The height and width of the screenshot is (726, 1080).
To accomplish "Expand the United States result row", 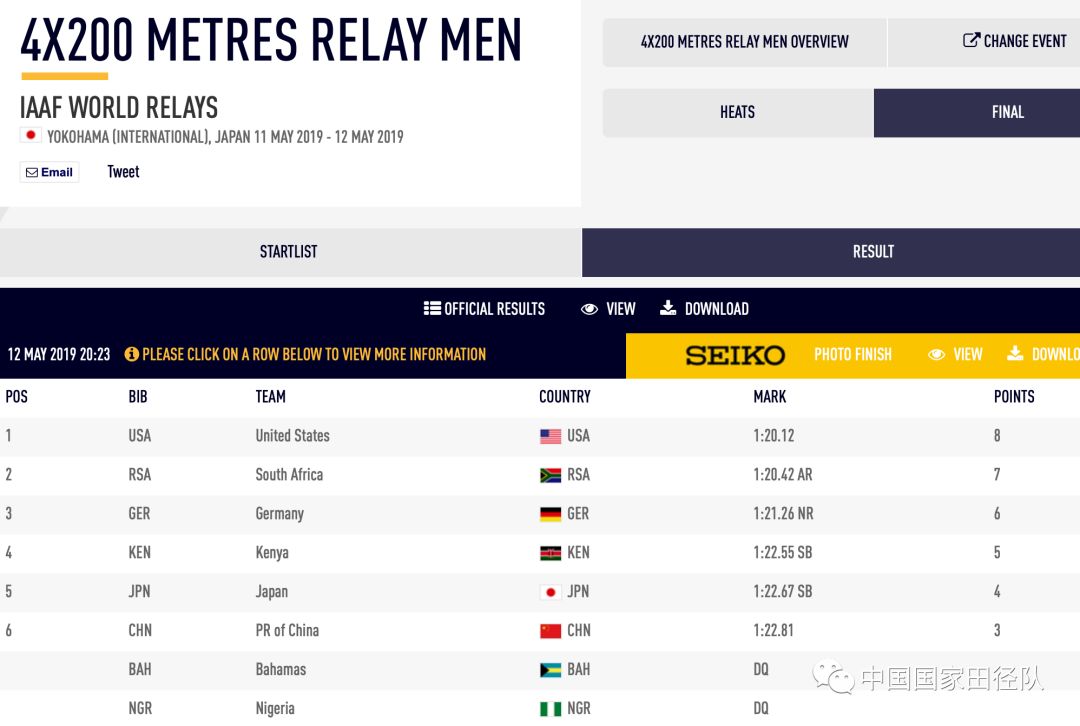I will click(x=292, y=436).
